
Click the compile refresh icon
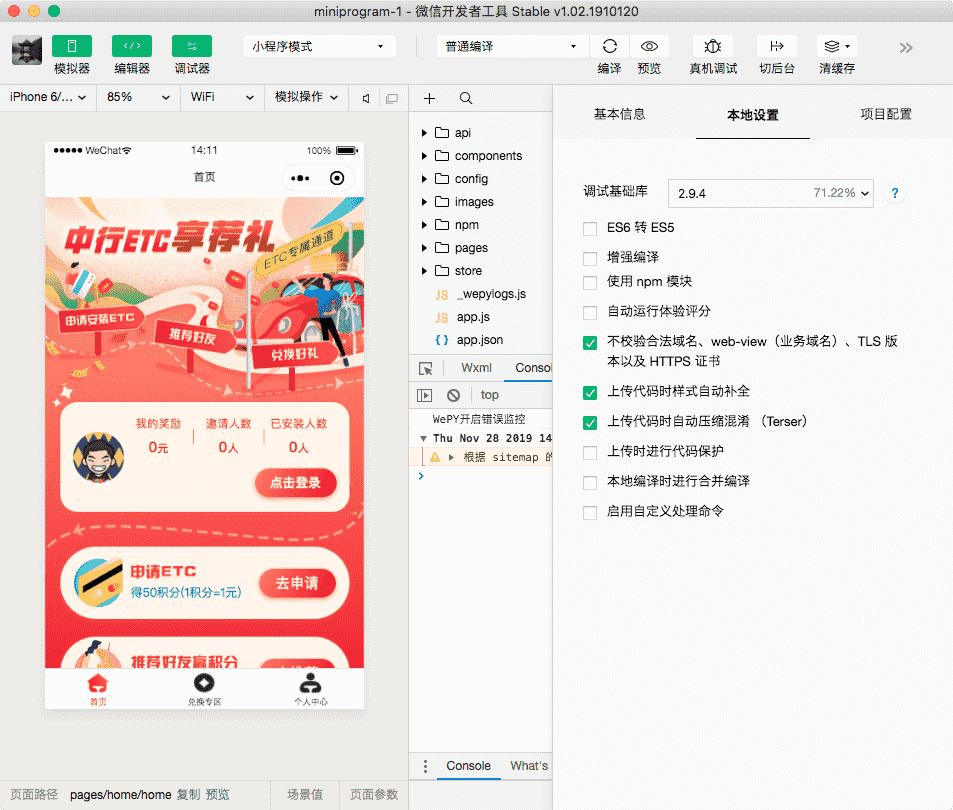tap(610, 47)
